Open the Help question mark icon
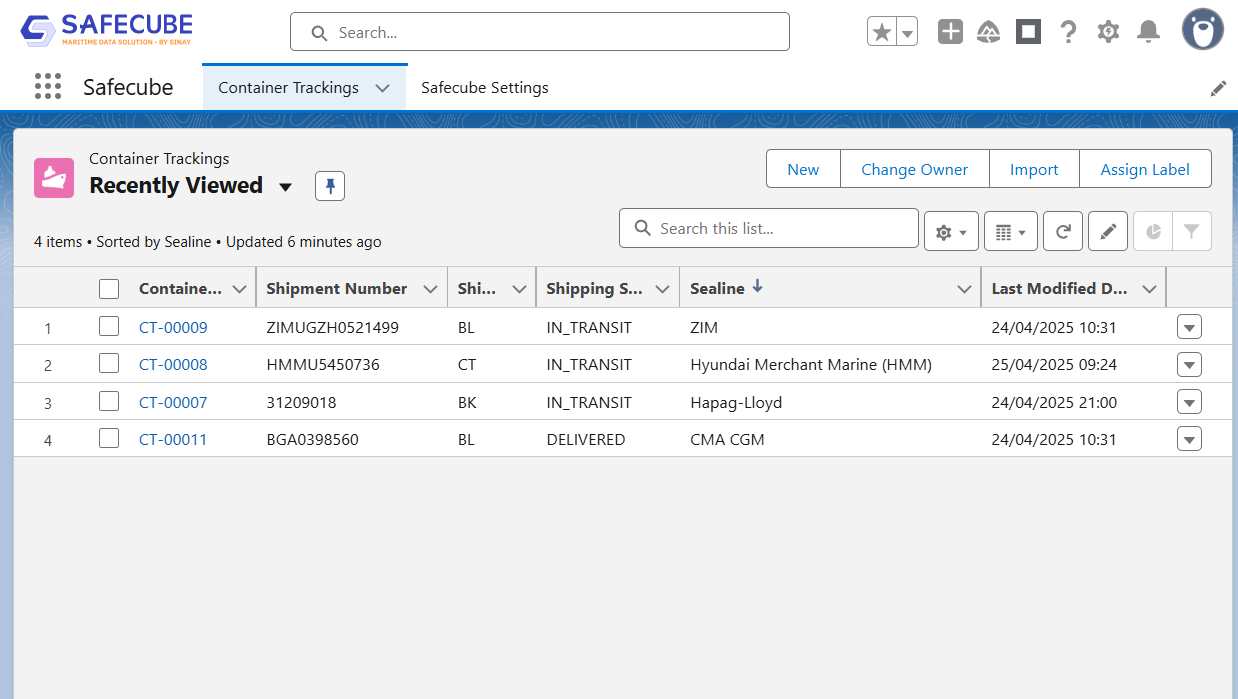 pos(1068,32)
